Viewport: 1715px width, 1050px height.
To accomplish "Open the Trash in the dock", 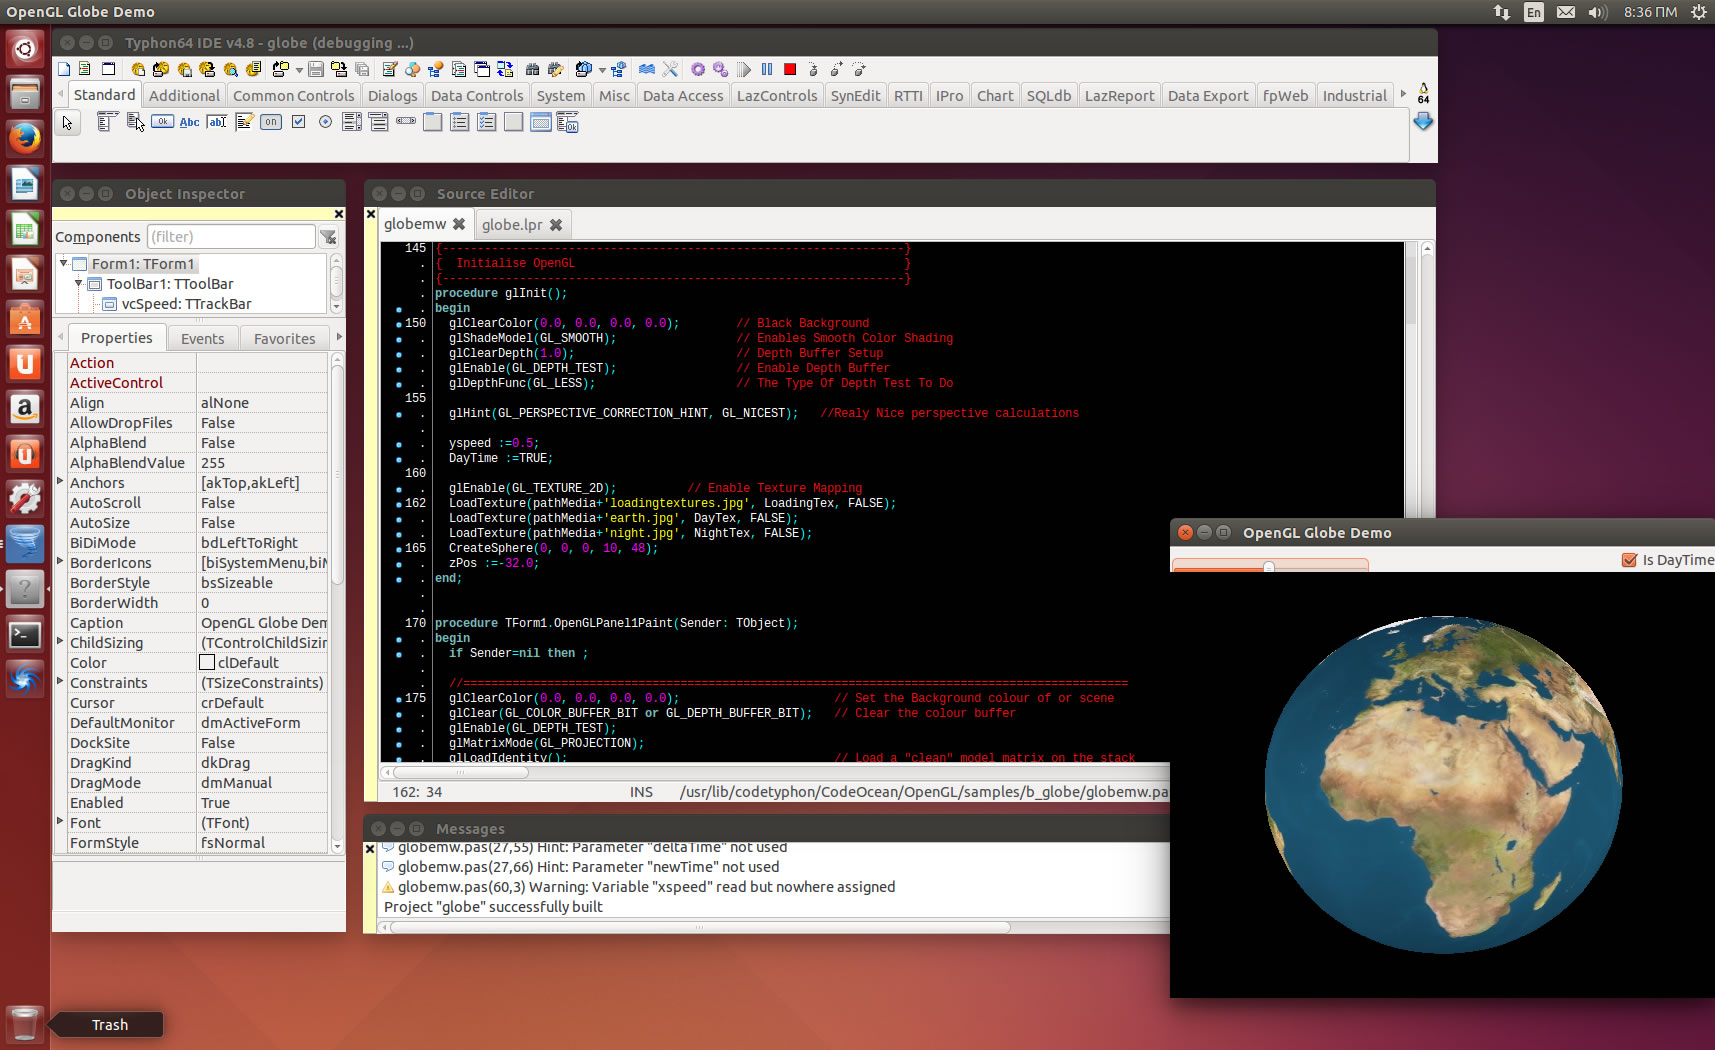I will 25,1024.
